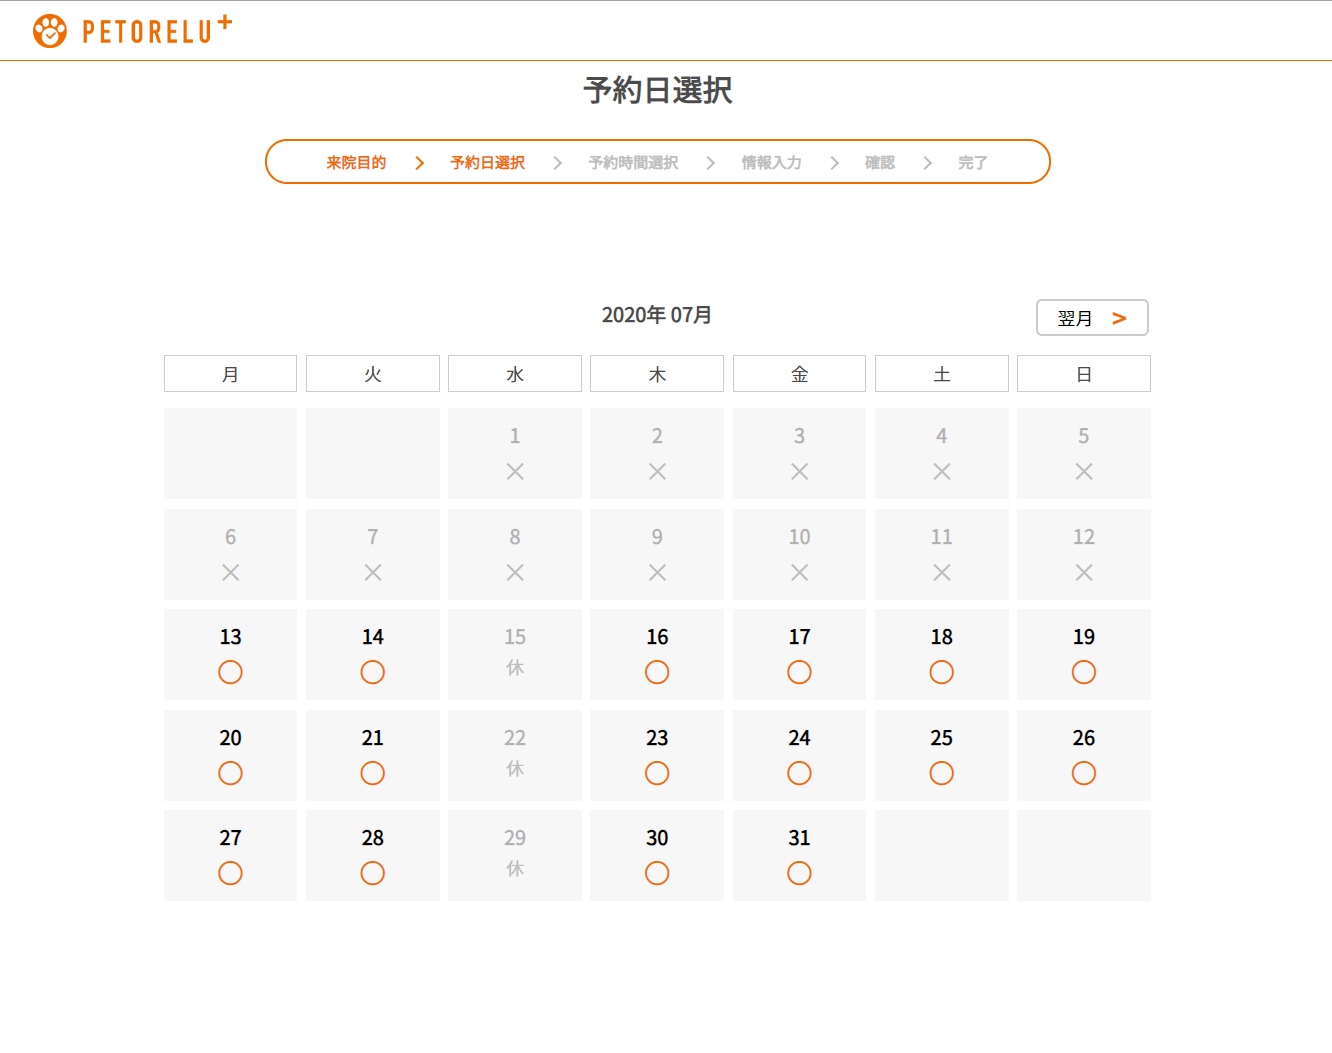Click the 日 weekday header
The width and height of the screenshot is (1332, 1053).
tap(1084, 374)
